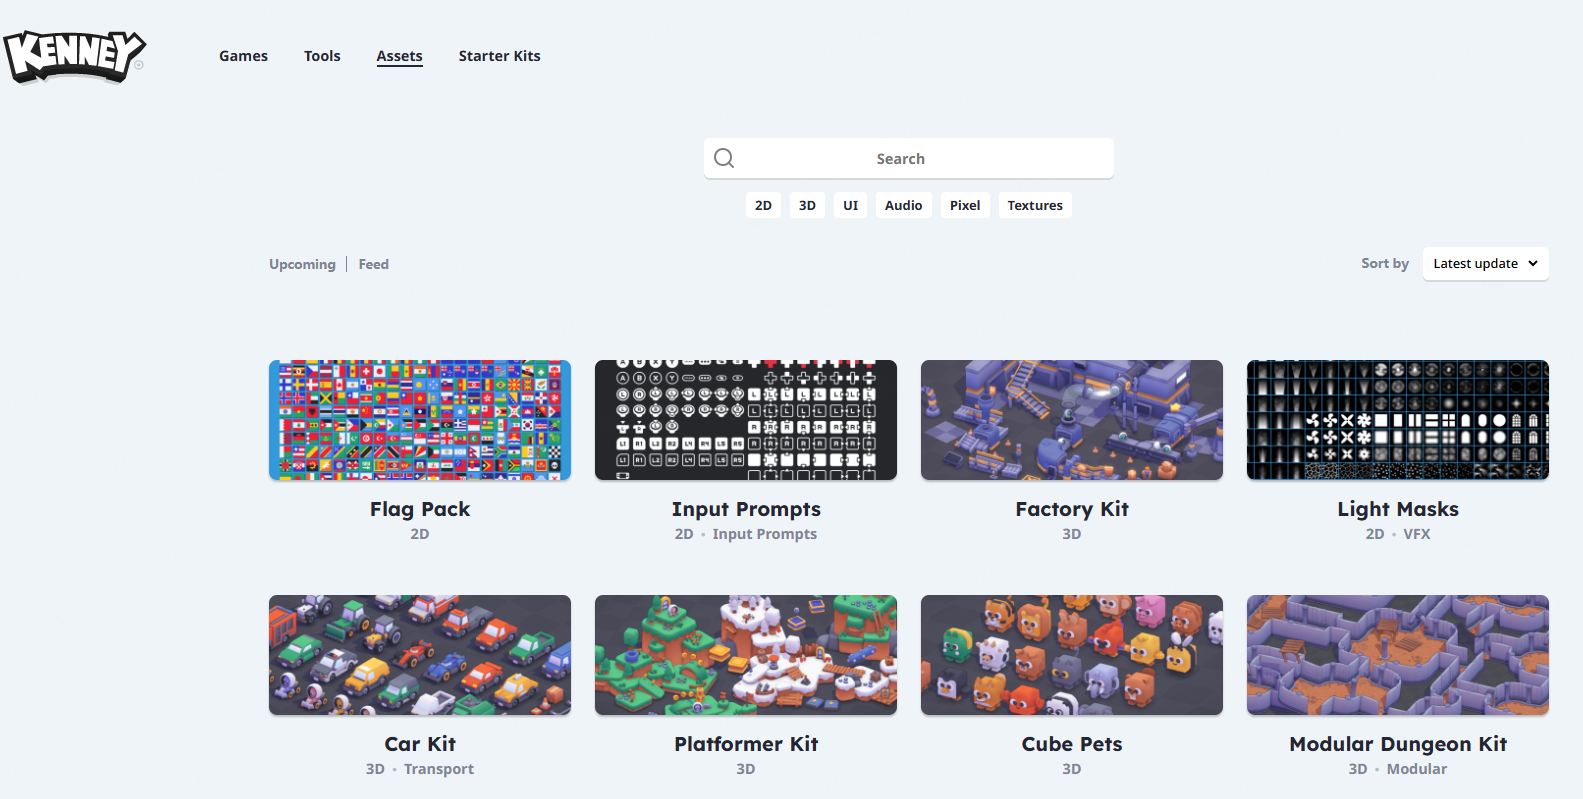Click the 3D tag under Factory Kit
The height and width of the screenshot is (799, 1583).
pos(1072,534)
